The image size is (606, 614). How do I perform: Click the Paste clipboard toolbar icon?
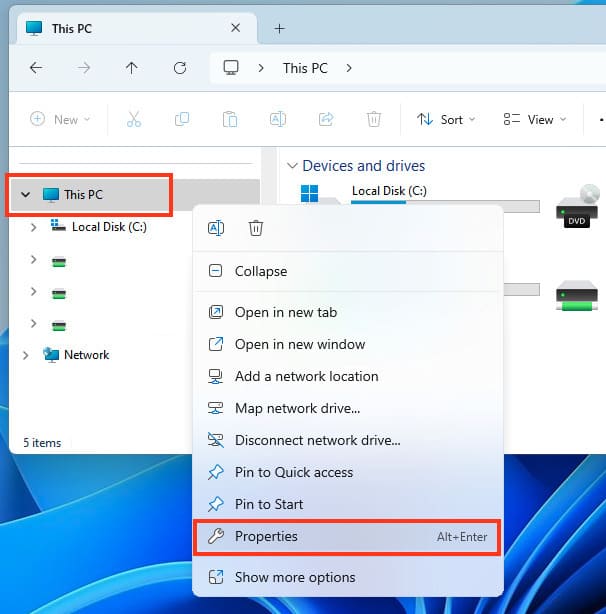[x=230, y=119]
